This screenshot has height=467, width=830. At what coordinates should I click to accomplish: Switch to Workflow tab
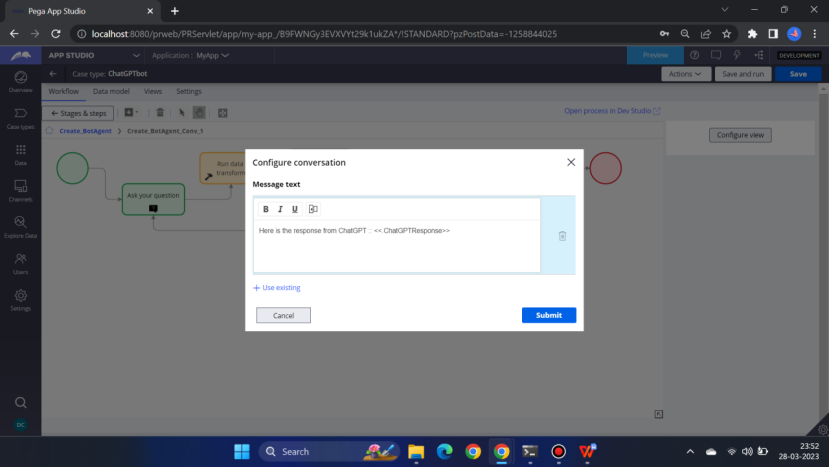64,91
